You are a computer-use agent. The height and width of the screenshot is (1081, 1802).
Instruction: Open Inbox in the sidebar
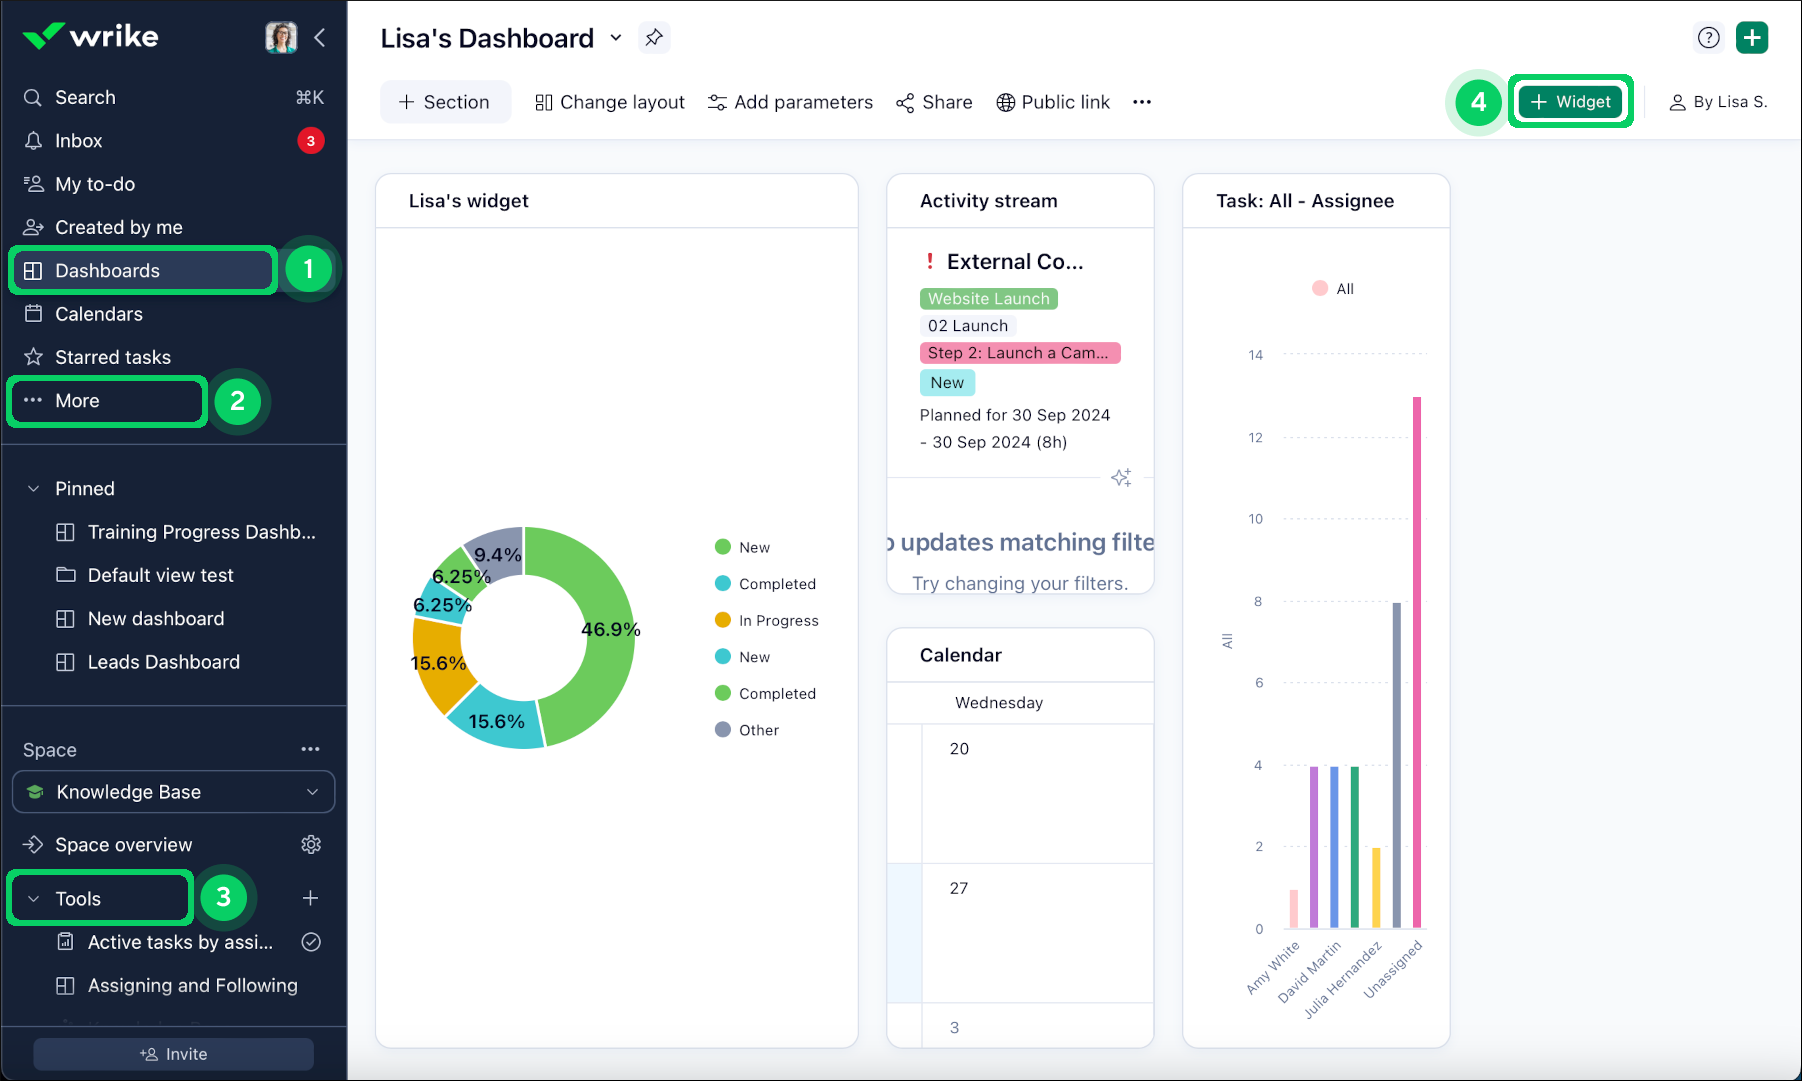pyautogui.click(x=79, y=141)
